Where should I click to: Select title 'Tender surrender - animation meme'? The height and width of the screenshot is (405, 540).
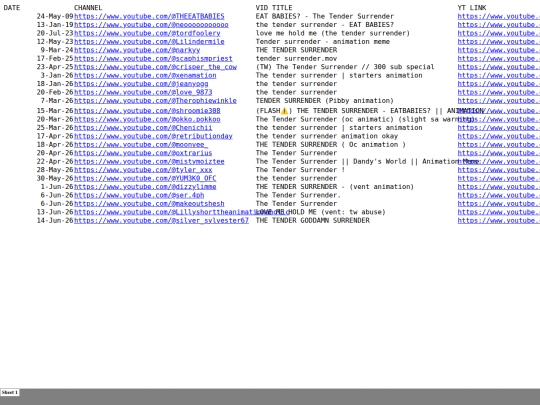pos(323,42)
